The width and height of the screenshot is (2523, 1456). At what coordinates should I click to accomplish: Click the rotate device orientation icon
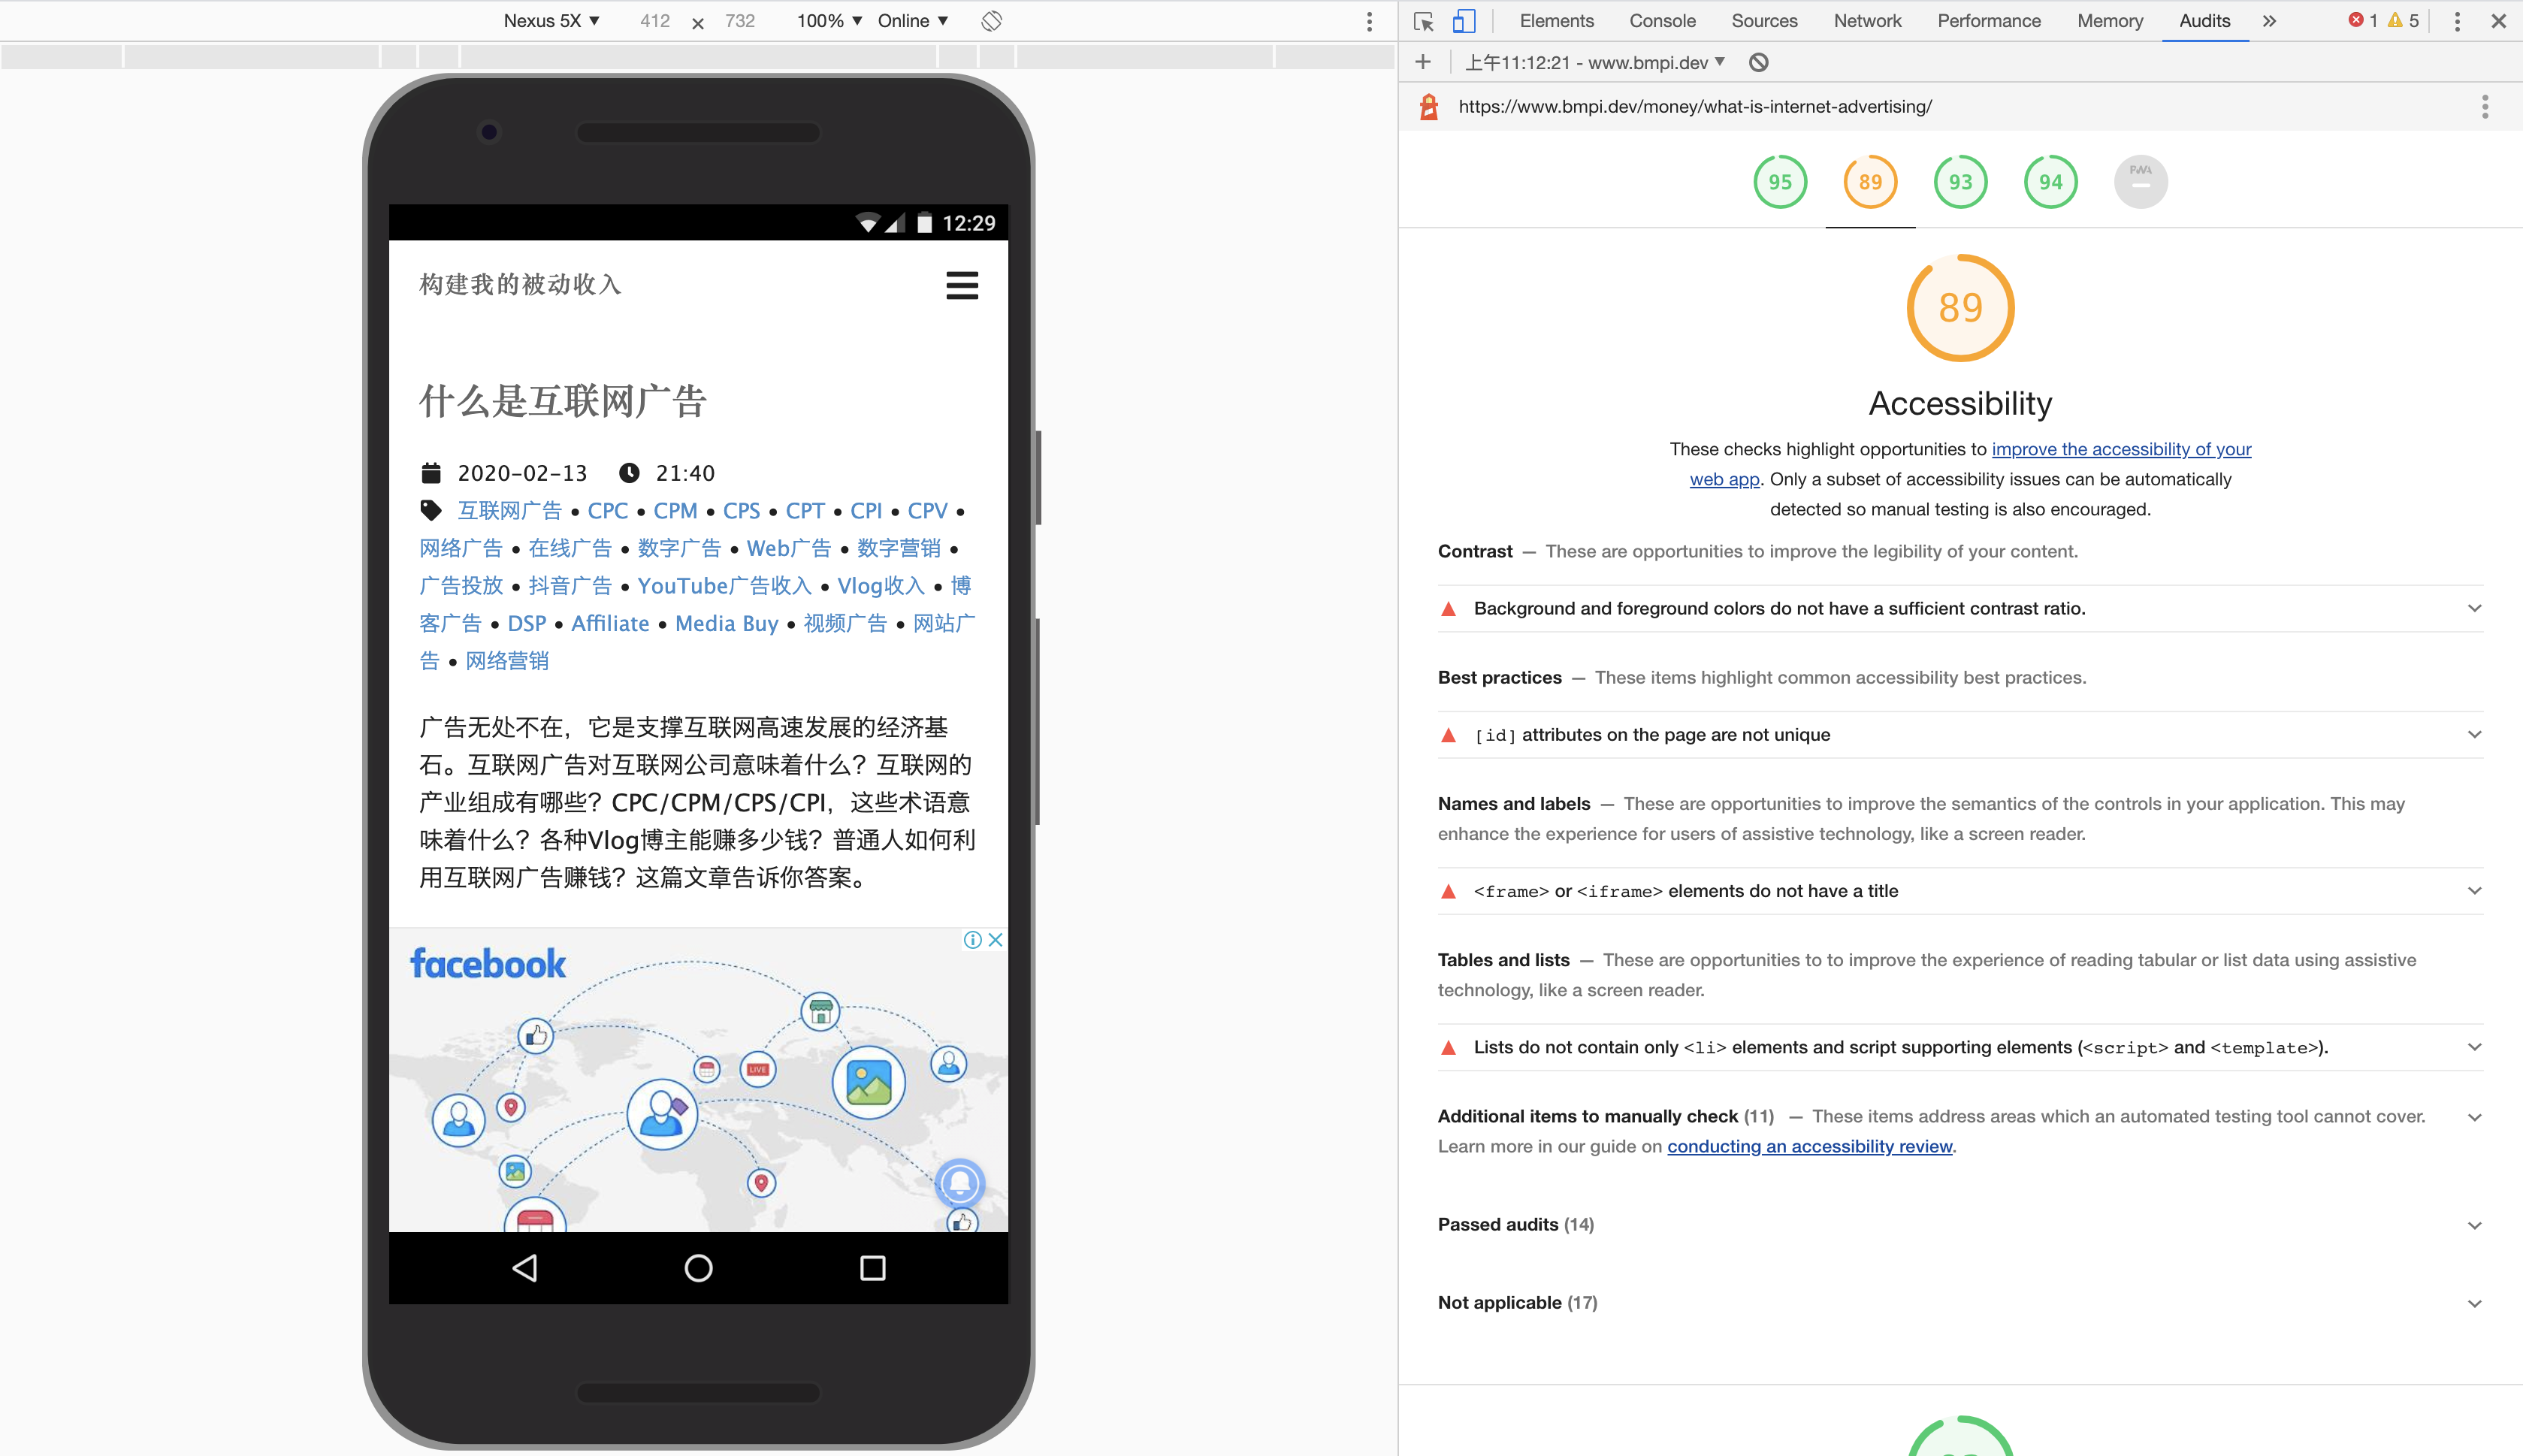click(991, 21)
